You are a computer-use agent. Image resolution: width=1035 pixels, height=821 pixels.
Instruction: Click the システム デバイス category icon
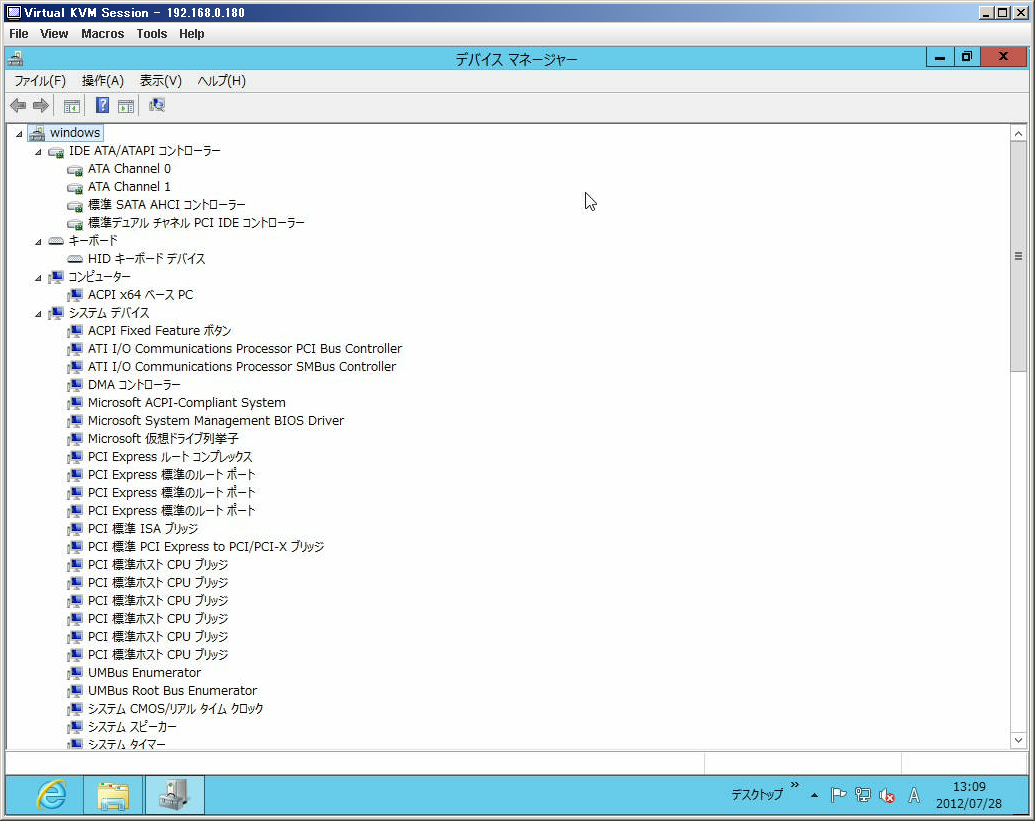[x=57, y=313]
